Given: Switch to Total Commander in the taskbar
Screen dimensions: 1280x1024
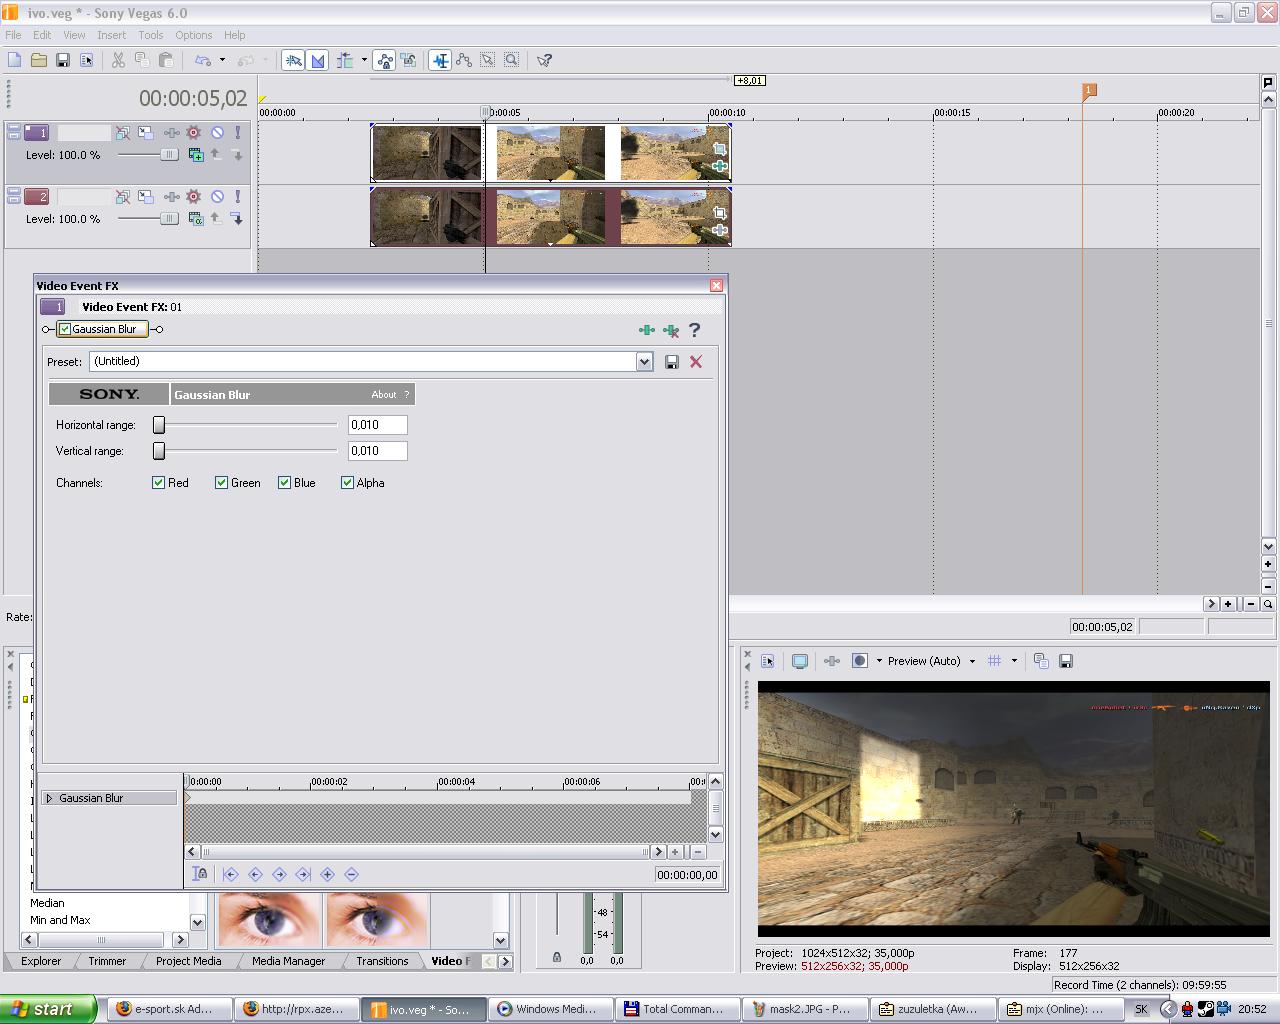Looking at the screenshot, I should (x=679, y=1009).
